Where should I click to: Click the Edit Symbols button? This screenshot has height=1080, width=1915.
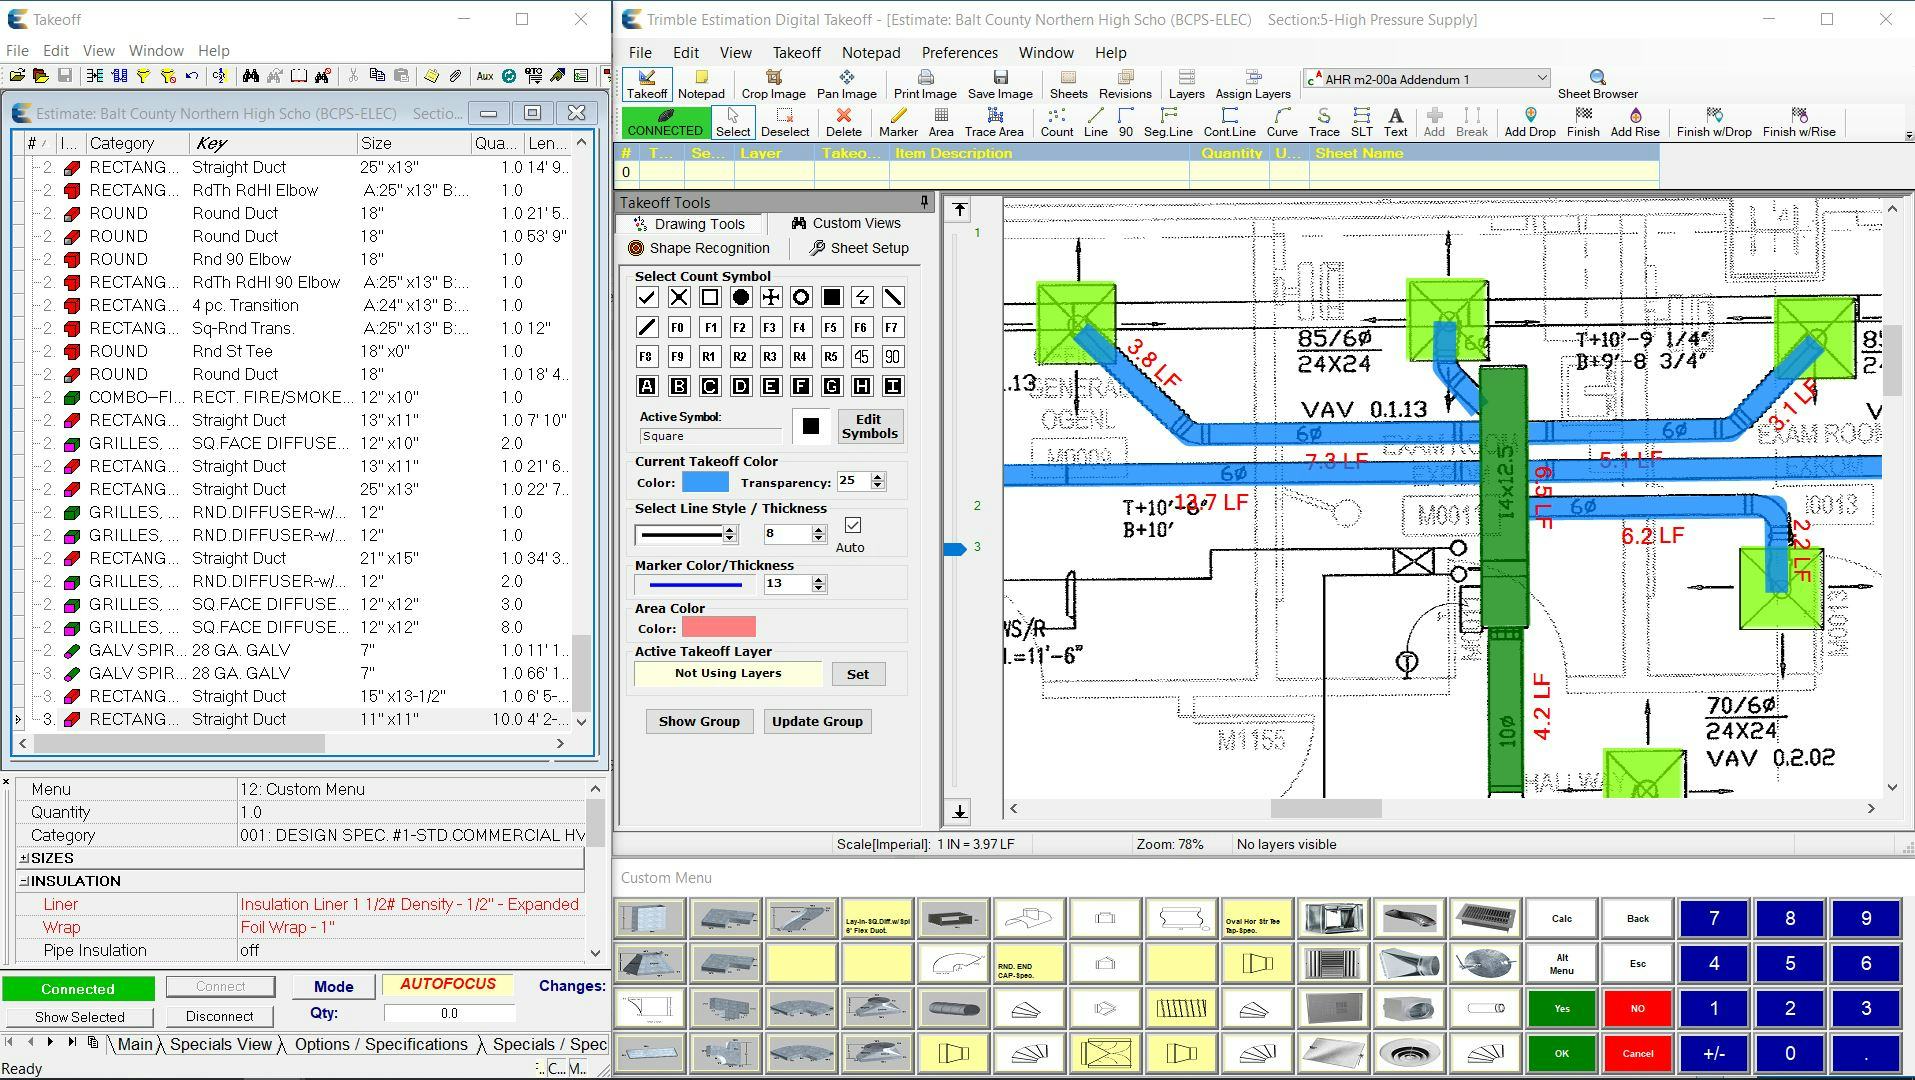[x=868, y=426]
